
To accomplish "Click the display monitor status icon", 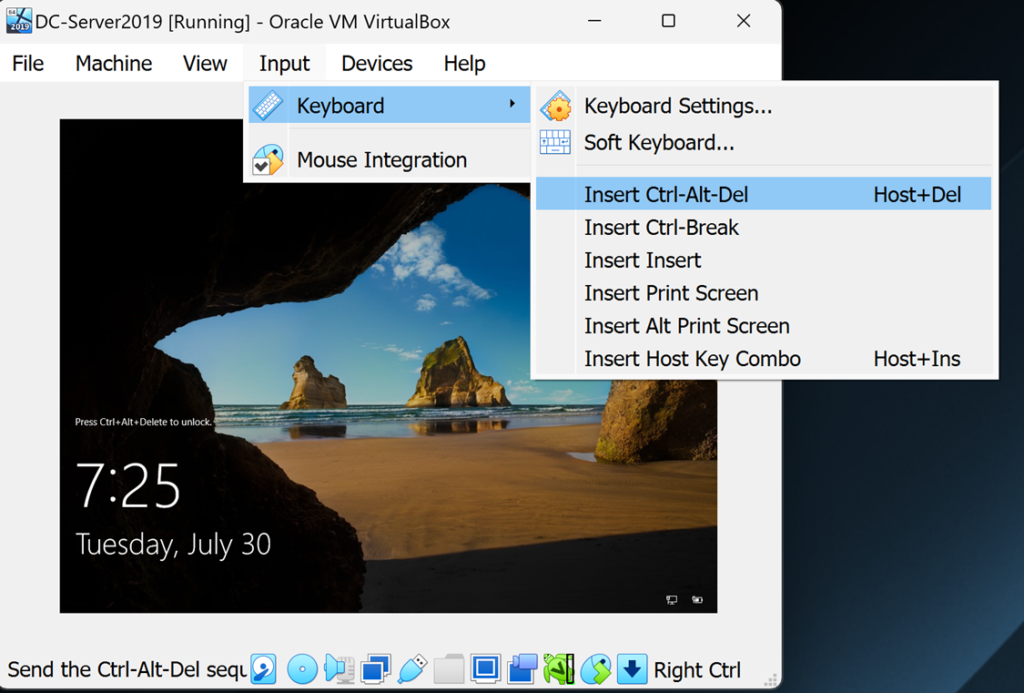I will 486,668.
